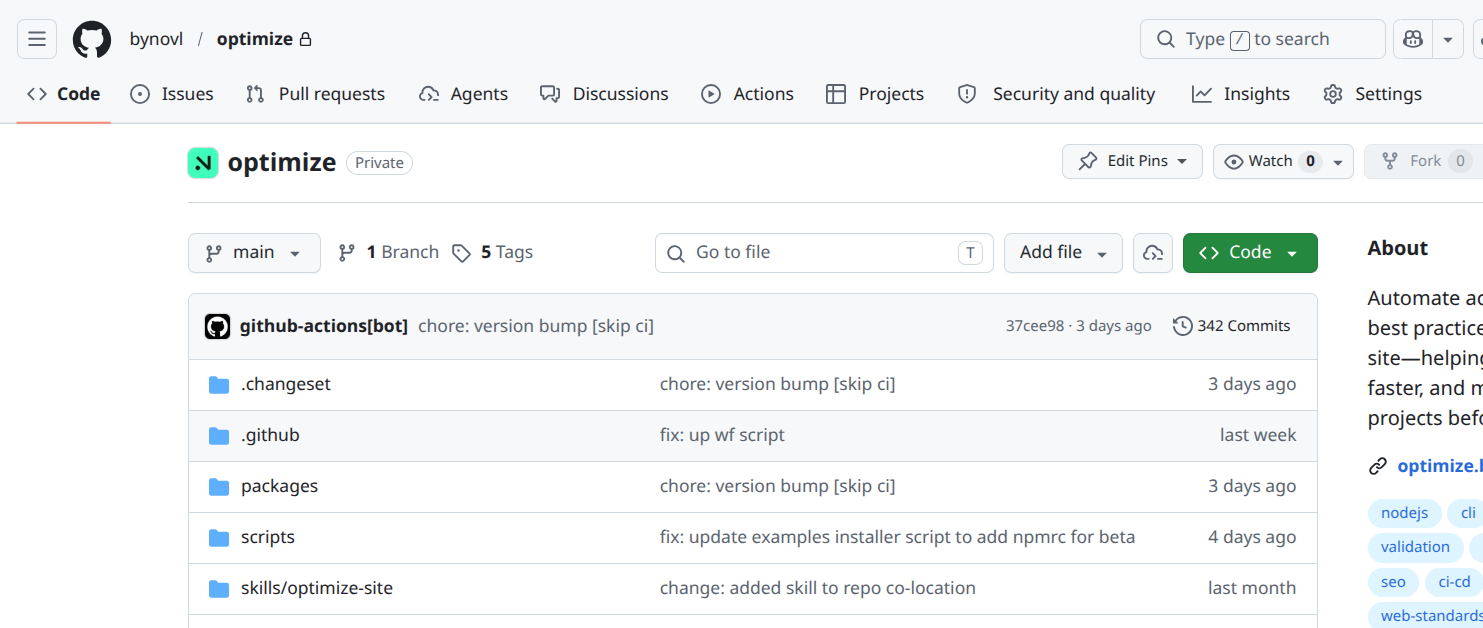Open the Edit Pins dropdown

[1132, 161]
